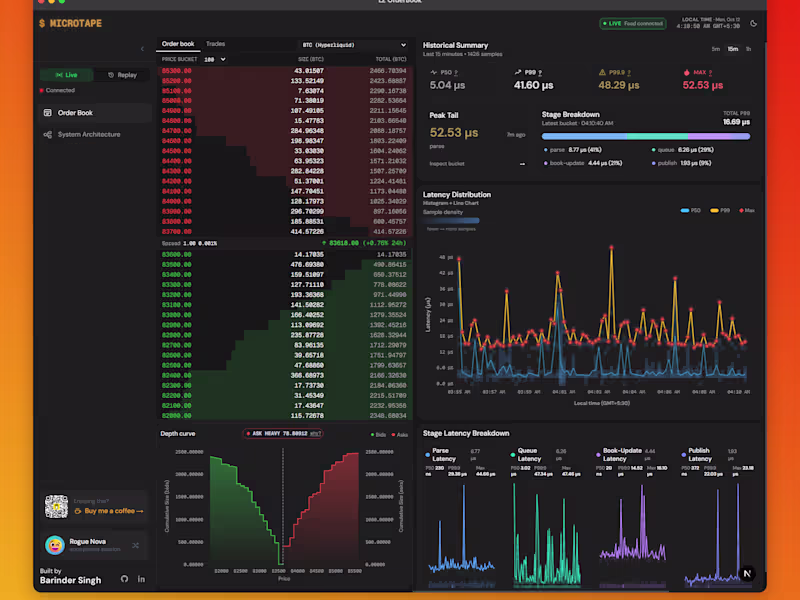Toggle Asks in the depth curve legend
The width and height of the screenshot is (800, 600).
399,435
